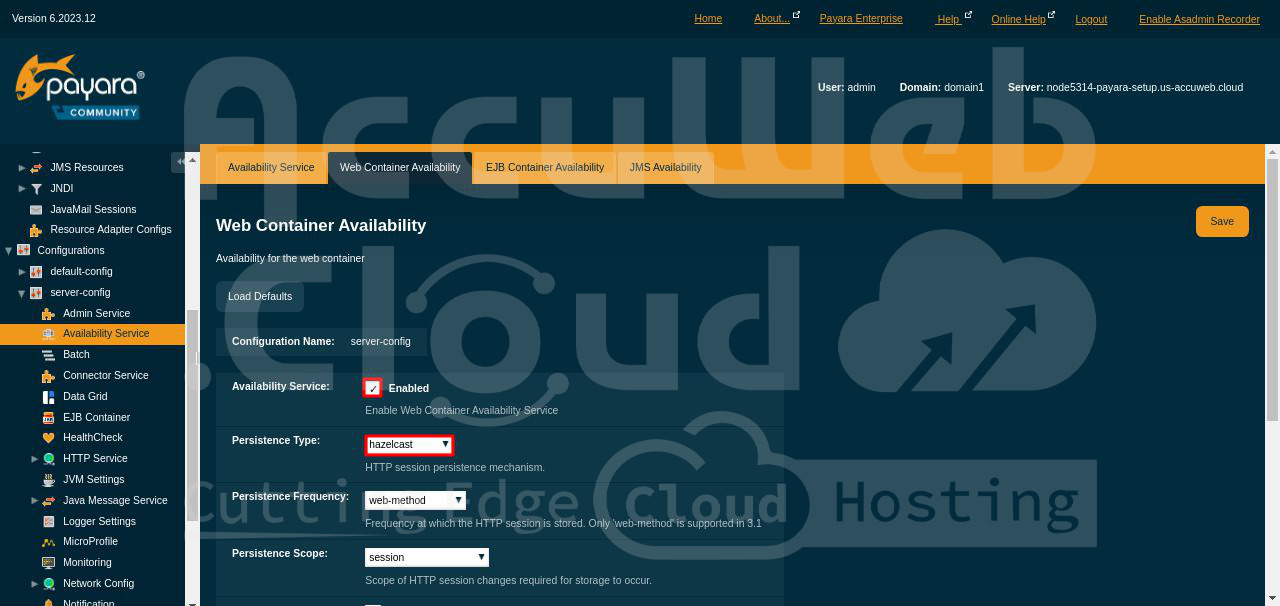
Task: Click the Save button
Action: click(x=1222, y=221)
